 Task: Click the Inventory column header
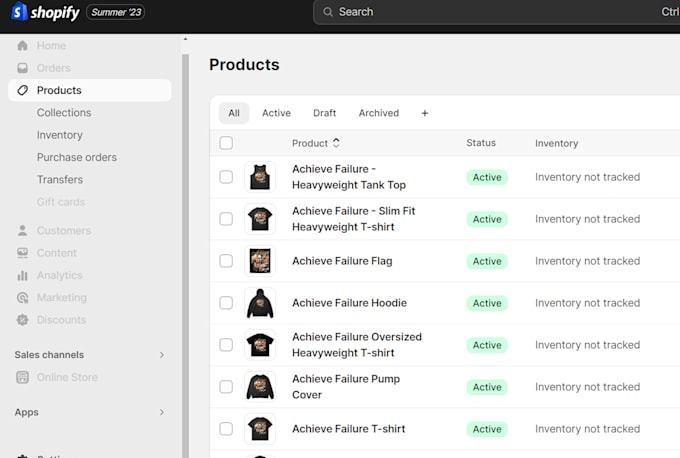pyautogui.click(x=556, y=143)
